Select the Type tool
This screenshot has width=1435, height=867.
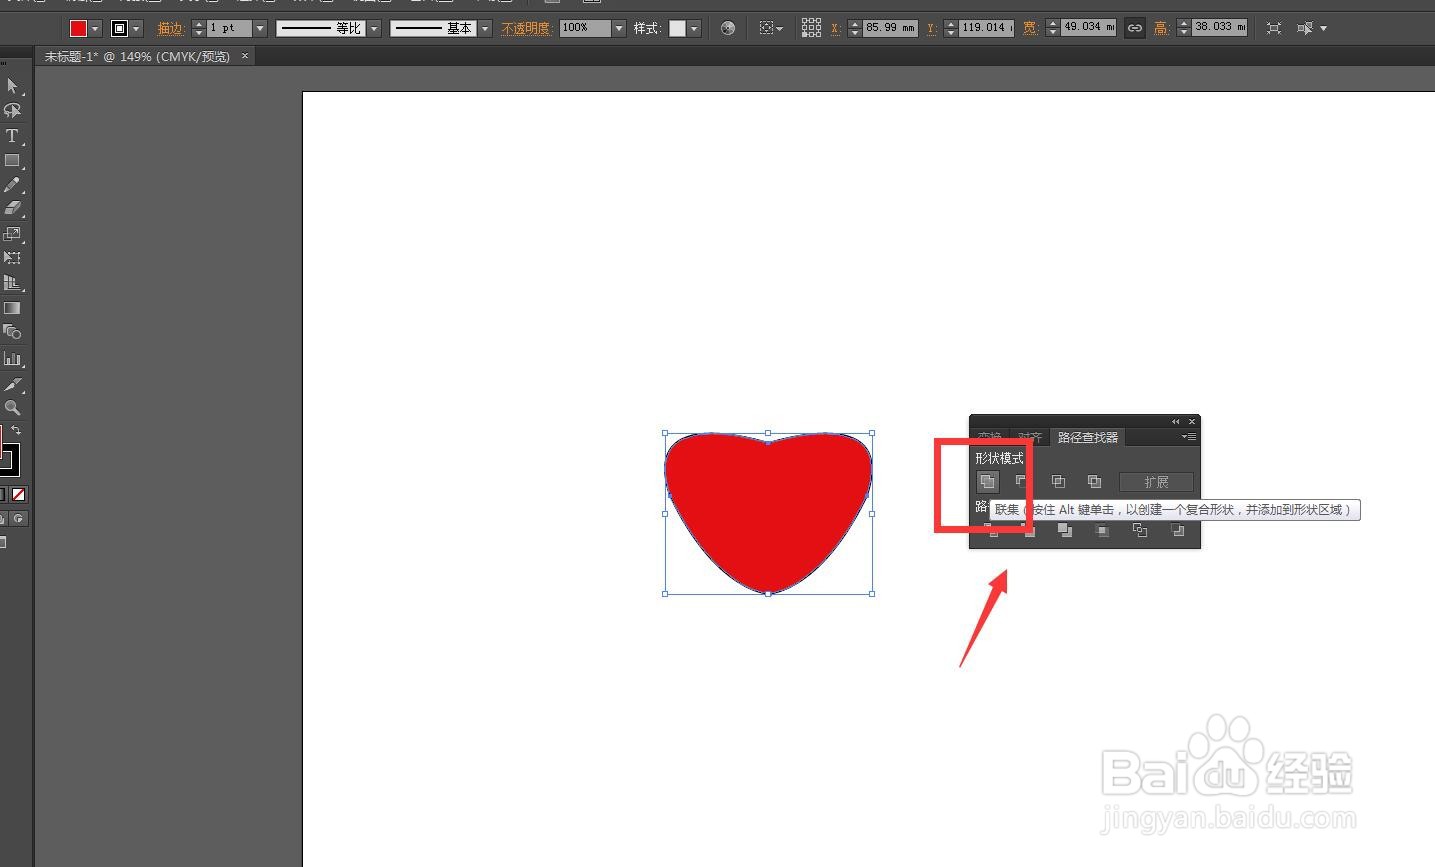[12, 135]
